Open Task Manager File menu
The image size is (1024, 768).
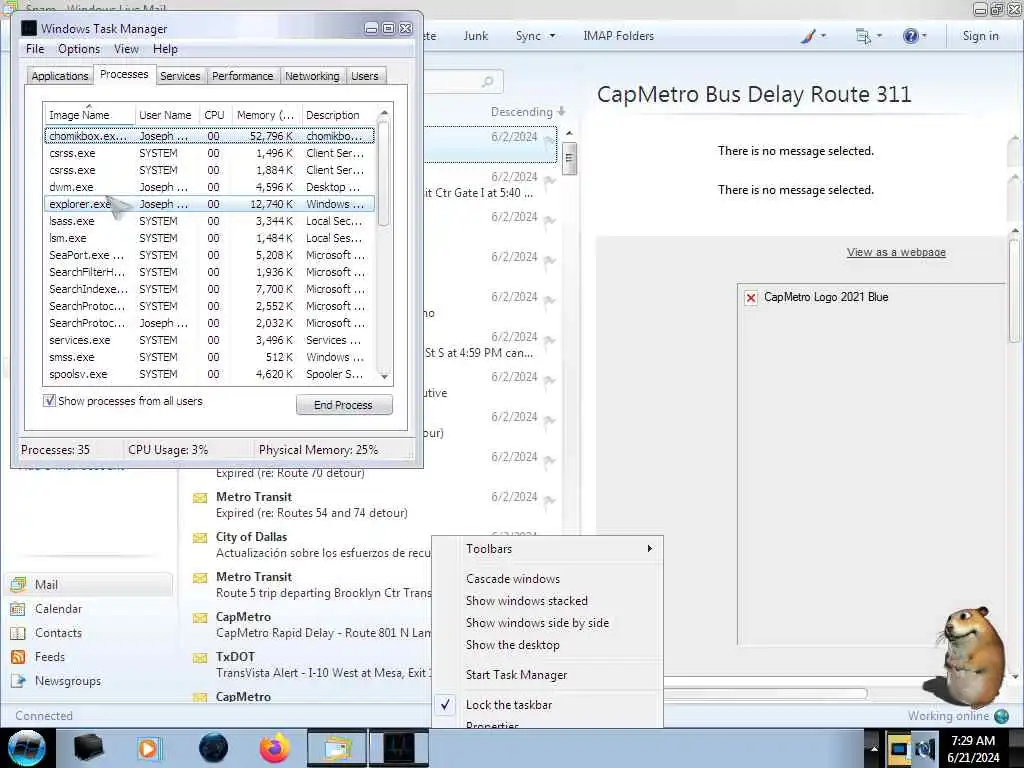[35, 49]
